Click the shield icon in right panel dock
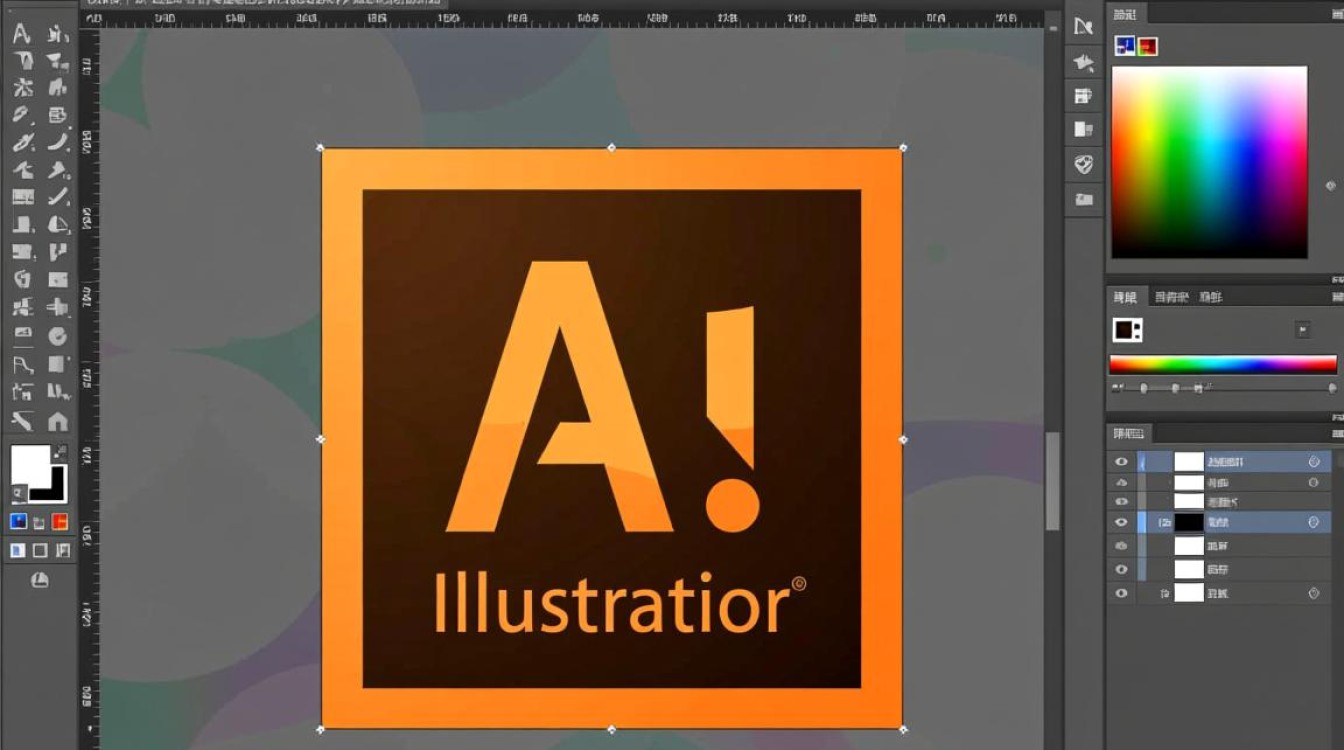The width and height of the screenshot is (1344, 750). pos(1083,164)
